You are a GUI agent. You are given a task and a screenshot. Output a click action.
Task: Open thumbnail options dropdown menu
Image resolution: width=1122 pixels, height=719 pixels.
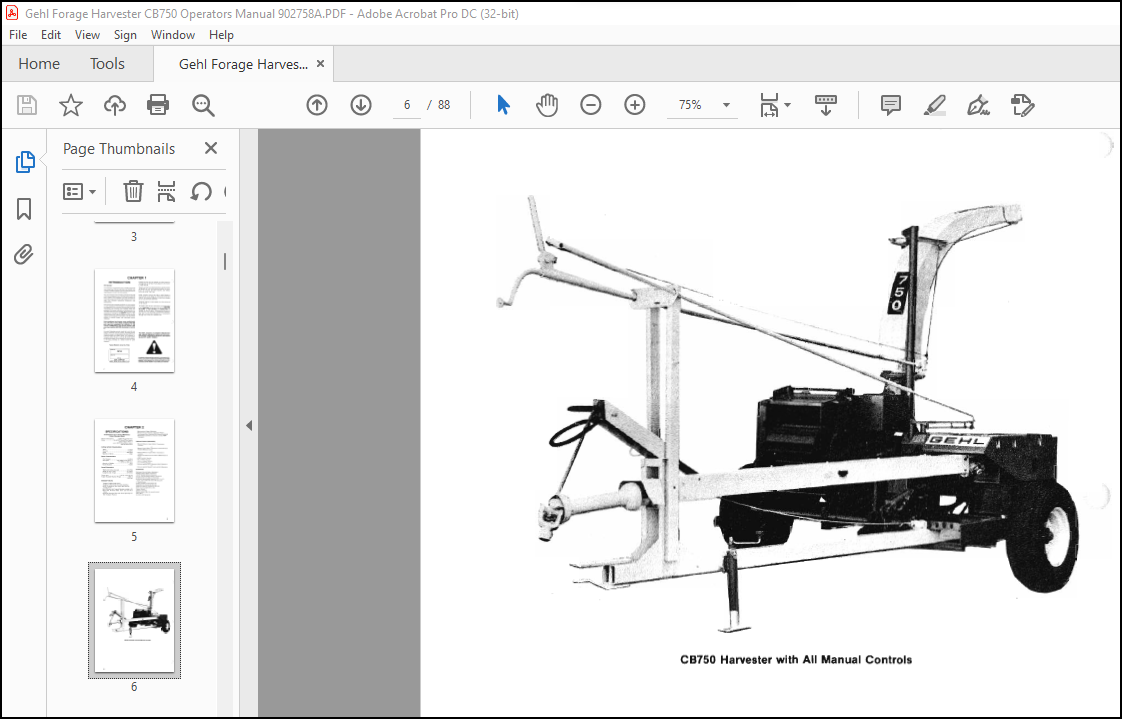pyautogui.click(x=79, y=191)
